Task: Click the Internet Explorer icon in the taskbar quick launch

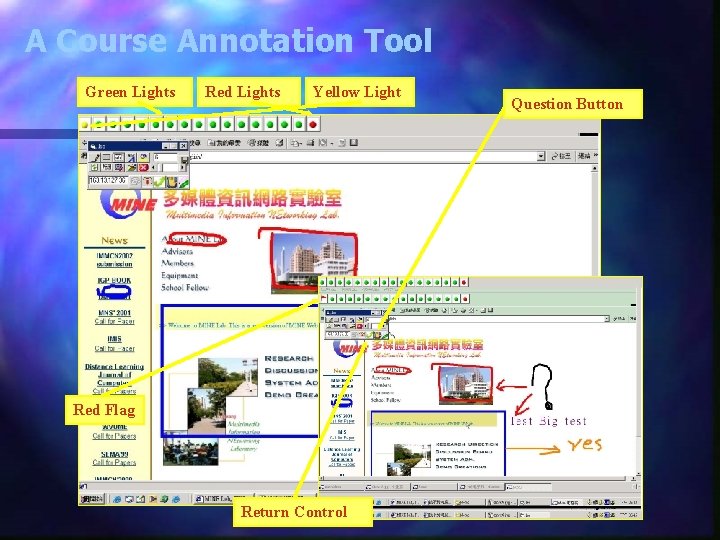Action: (117, 499)
